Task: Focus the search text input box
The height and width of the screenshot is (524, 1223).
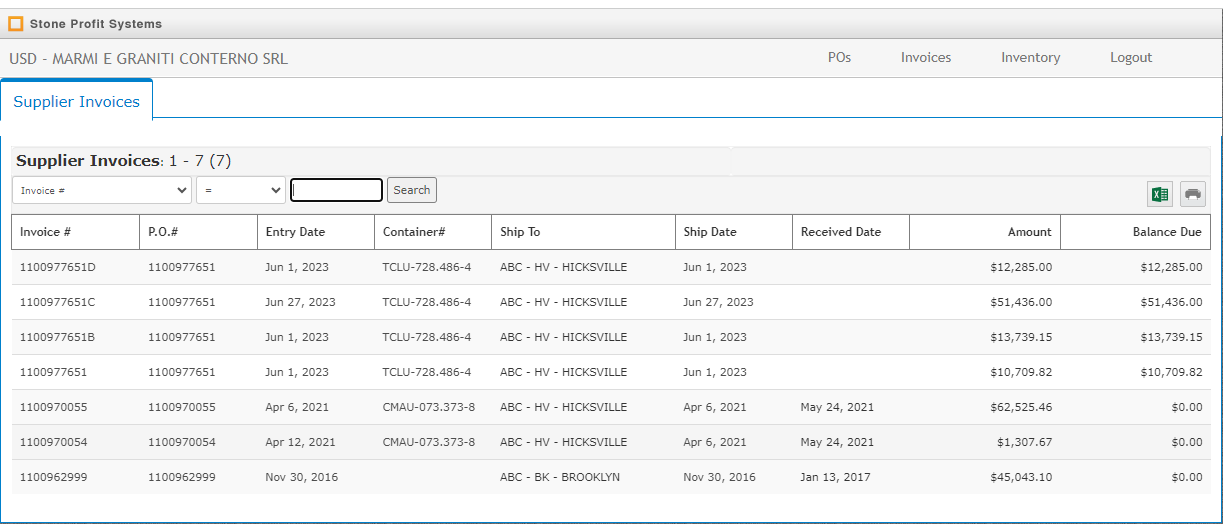Action: pyautogui.click(x=337, y=190)
